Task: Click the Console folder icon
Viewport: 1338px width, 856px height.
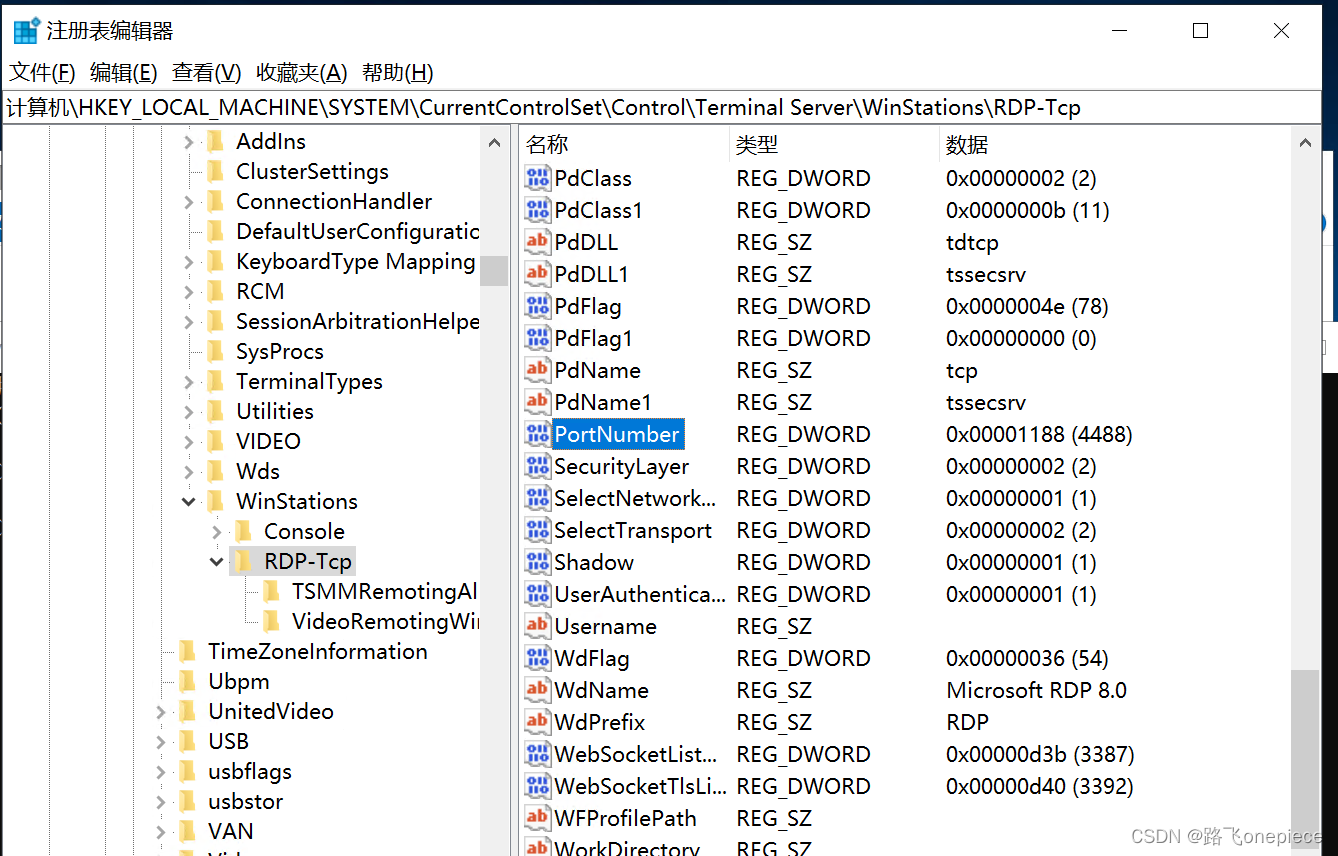Action: [x=244, y=532]
